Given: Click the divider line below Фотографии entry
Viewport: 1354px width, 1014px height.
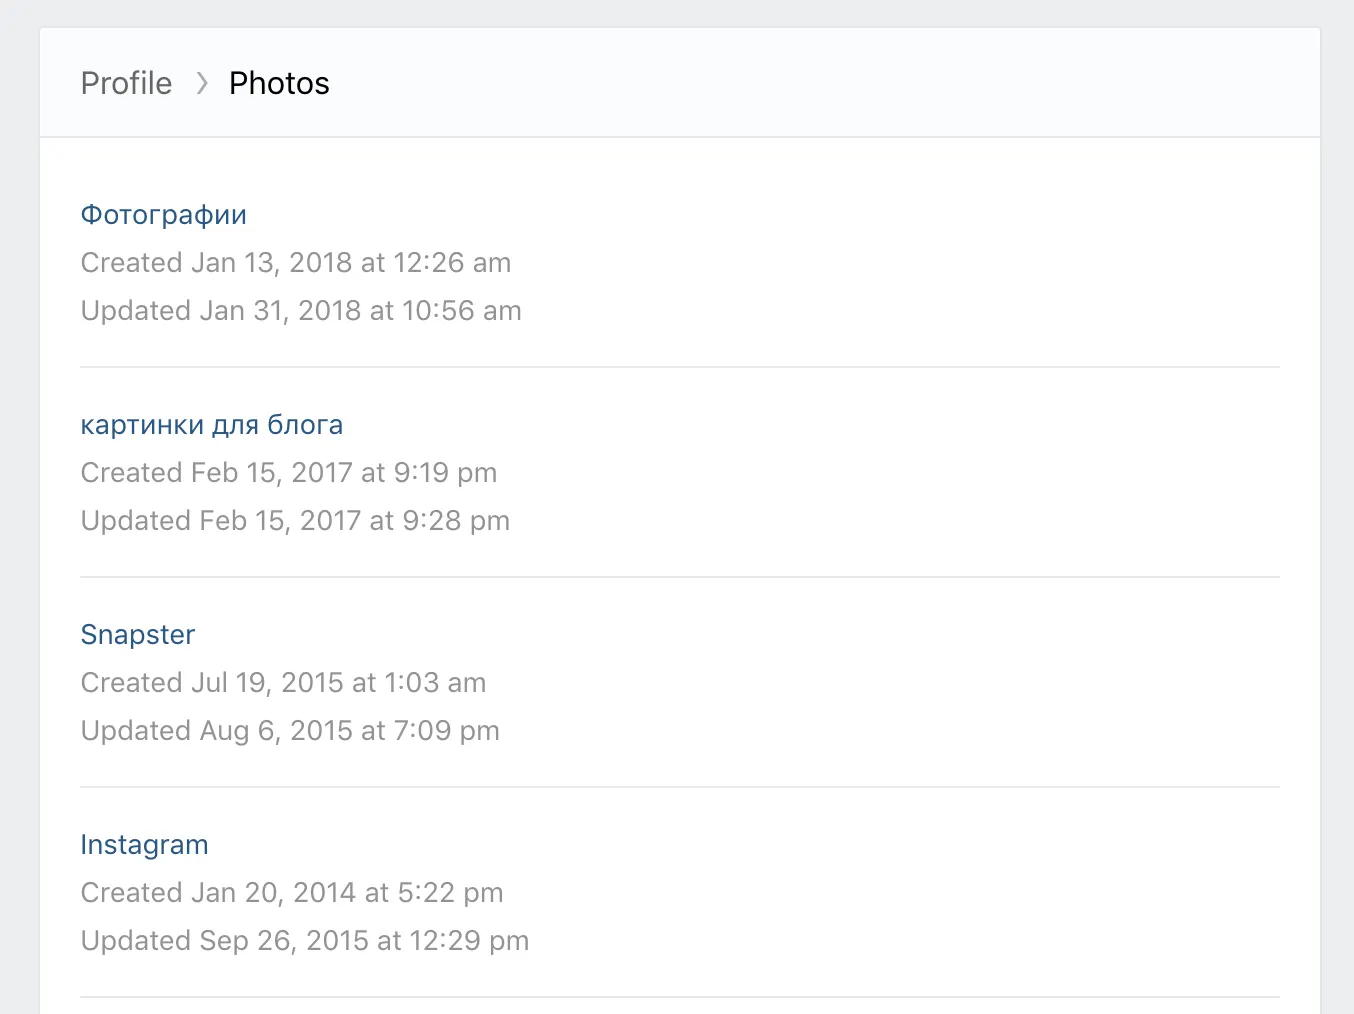Looking at the screenshot, I should pos(680,367).
